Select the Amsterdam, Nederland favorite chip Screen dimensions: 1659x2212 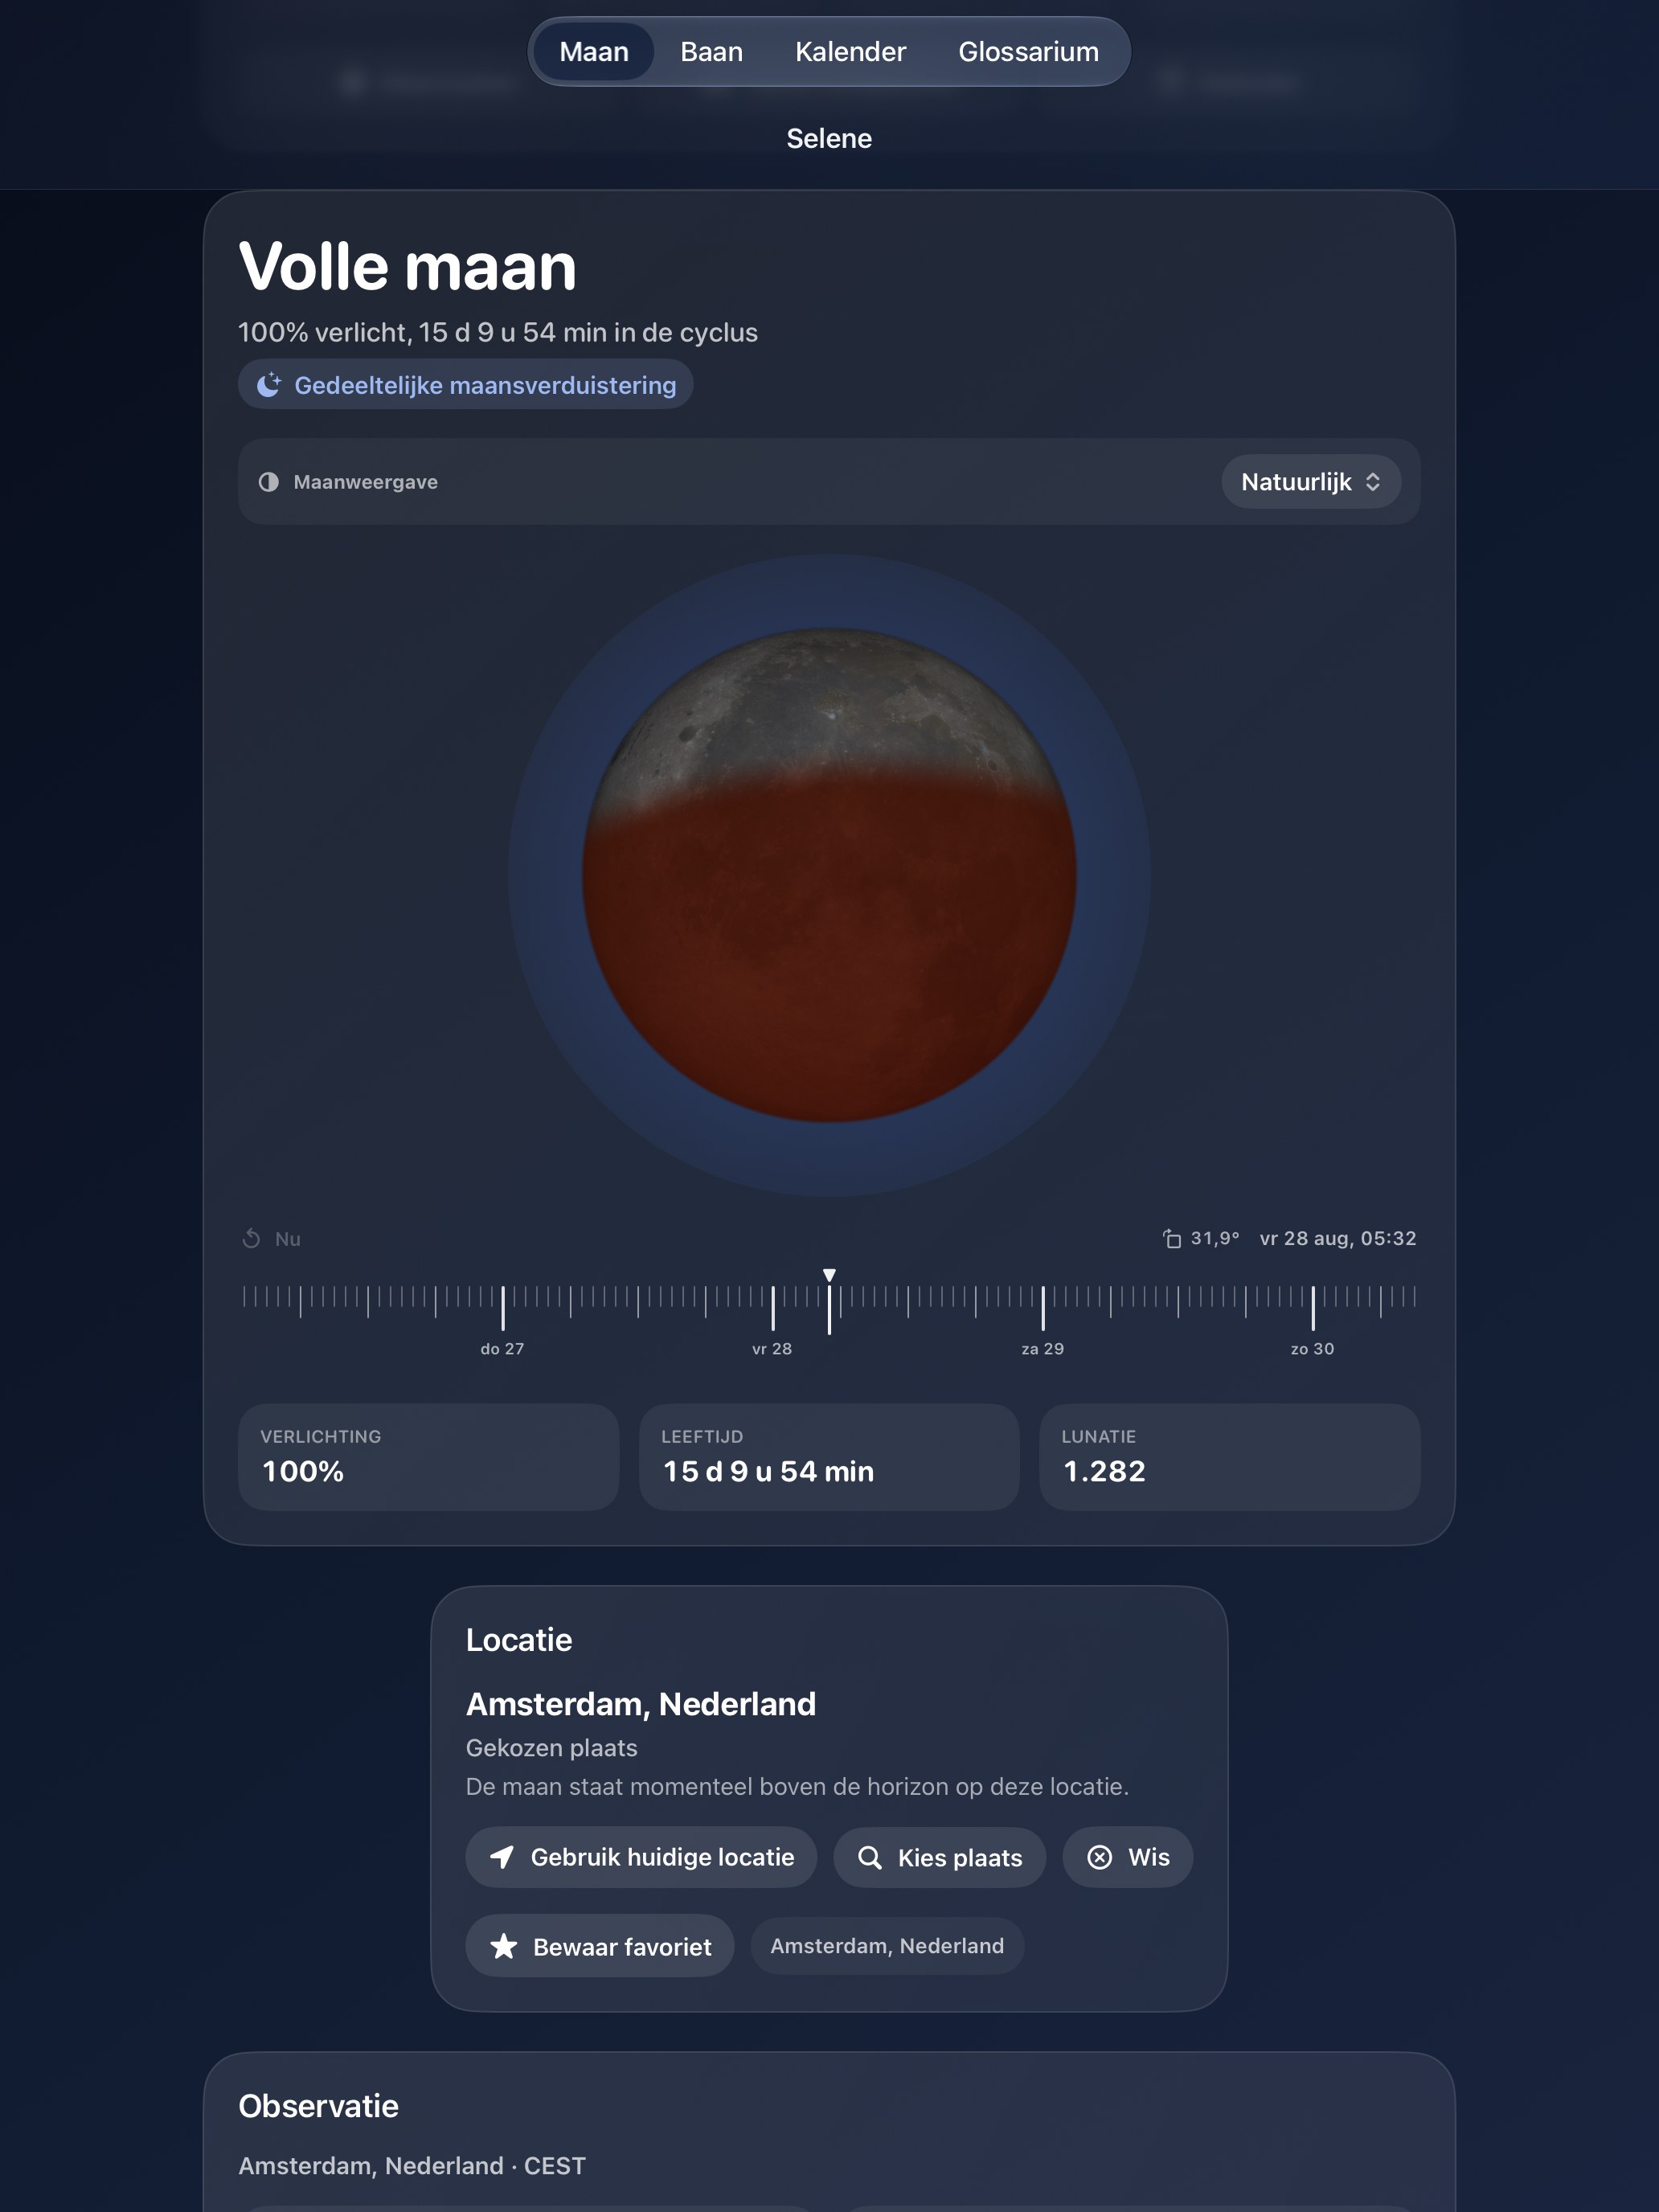coord(887,1946)
